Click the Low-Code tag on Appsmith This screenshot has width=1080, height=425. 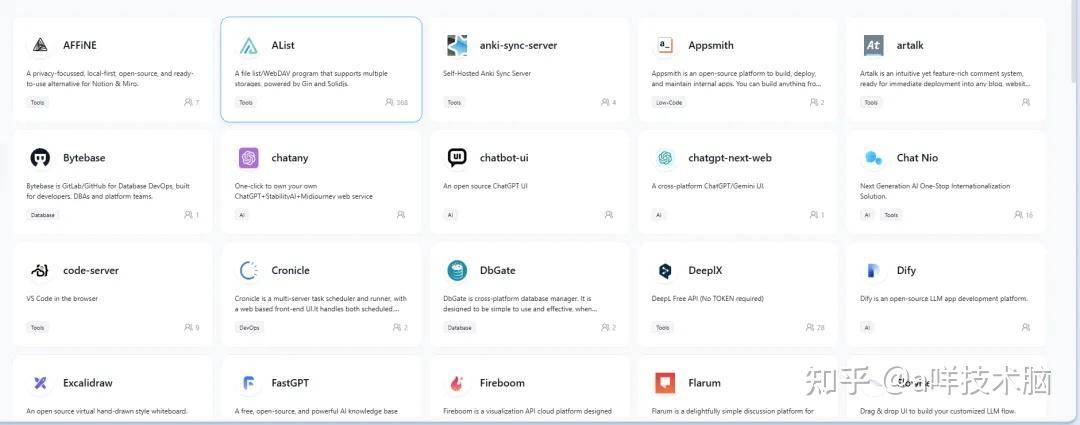669,103
